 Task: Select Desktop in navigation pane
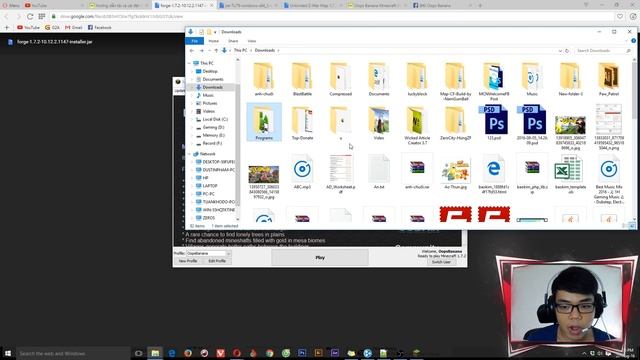pyautogui.click(x=210, y=71)
